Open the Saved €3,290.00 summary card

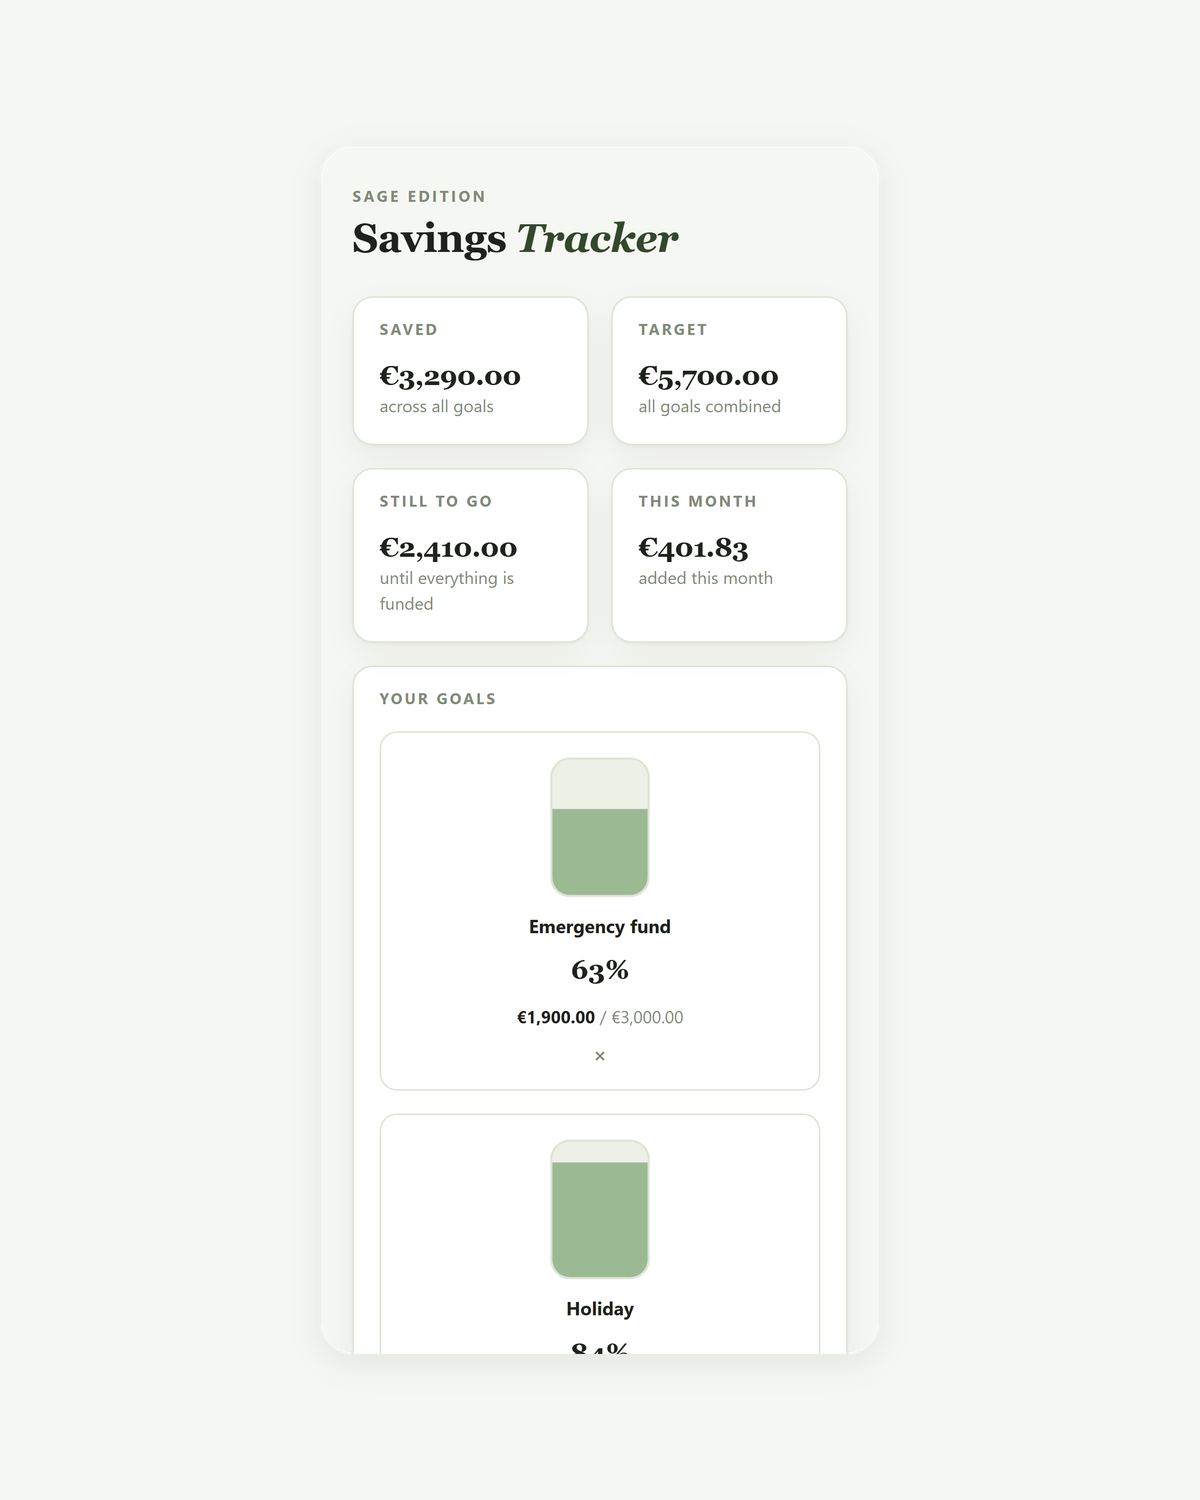[x=470, y=370]
